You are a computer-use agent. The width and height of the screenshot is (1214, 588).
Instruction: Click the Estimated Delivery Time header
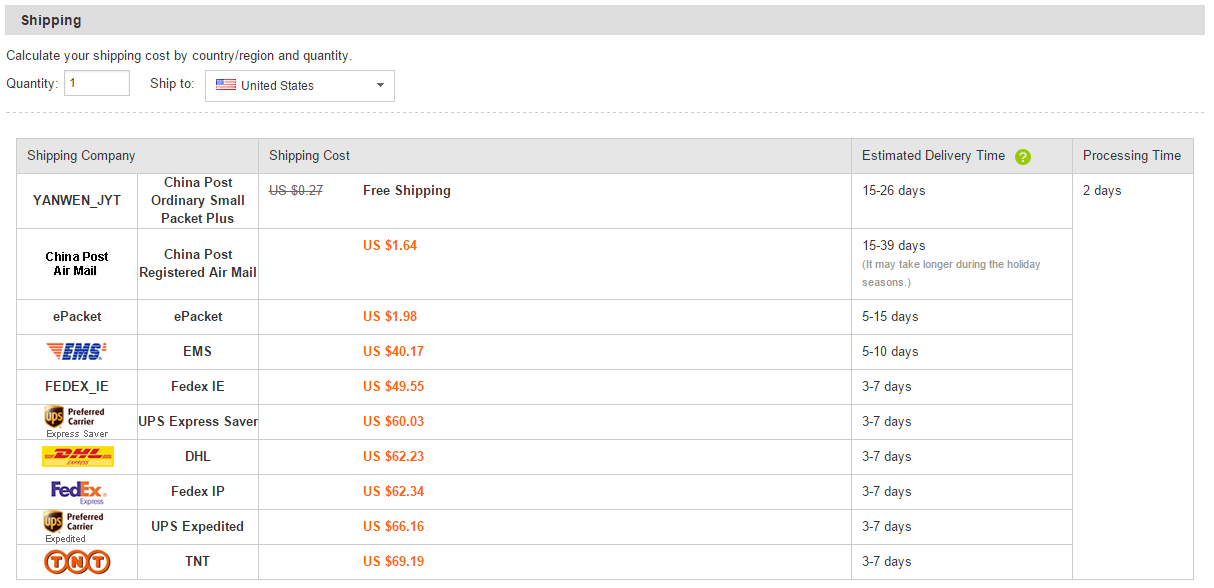(933, 156)
